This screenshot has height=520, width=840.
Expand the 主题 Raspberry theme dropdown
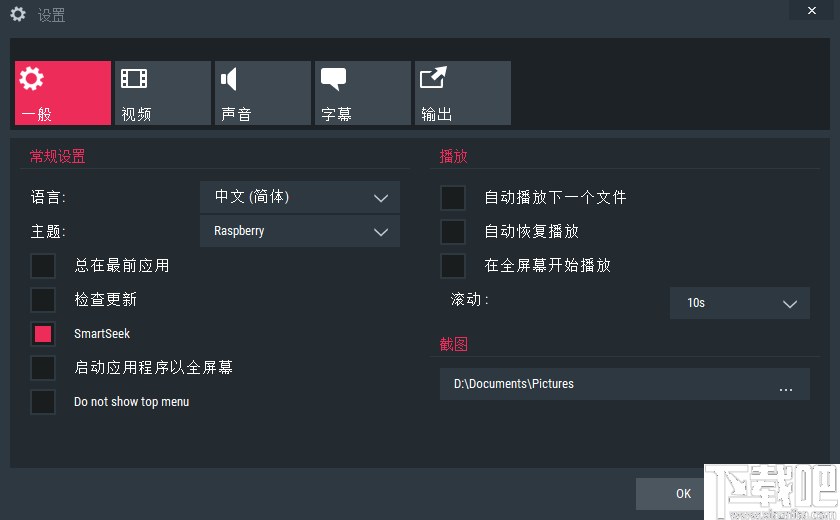[300, 231]
